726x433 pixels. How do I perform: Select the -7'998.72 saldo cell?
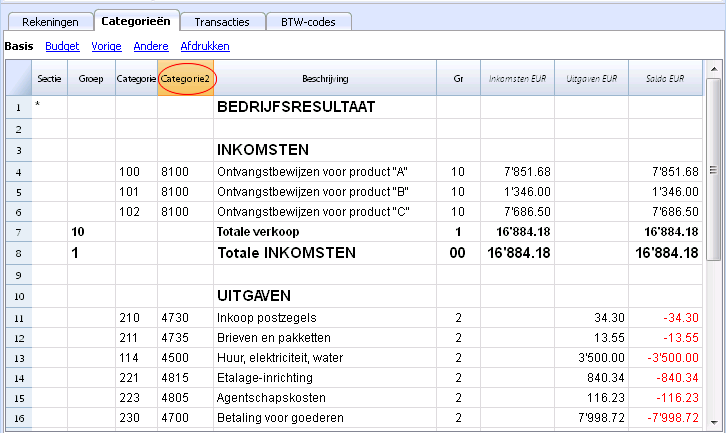[665, 418]
